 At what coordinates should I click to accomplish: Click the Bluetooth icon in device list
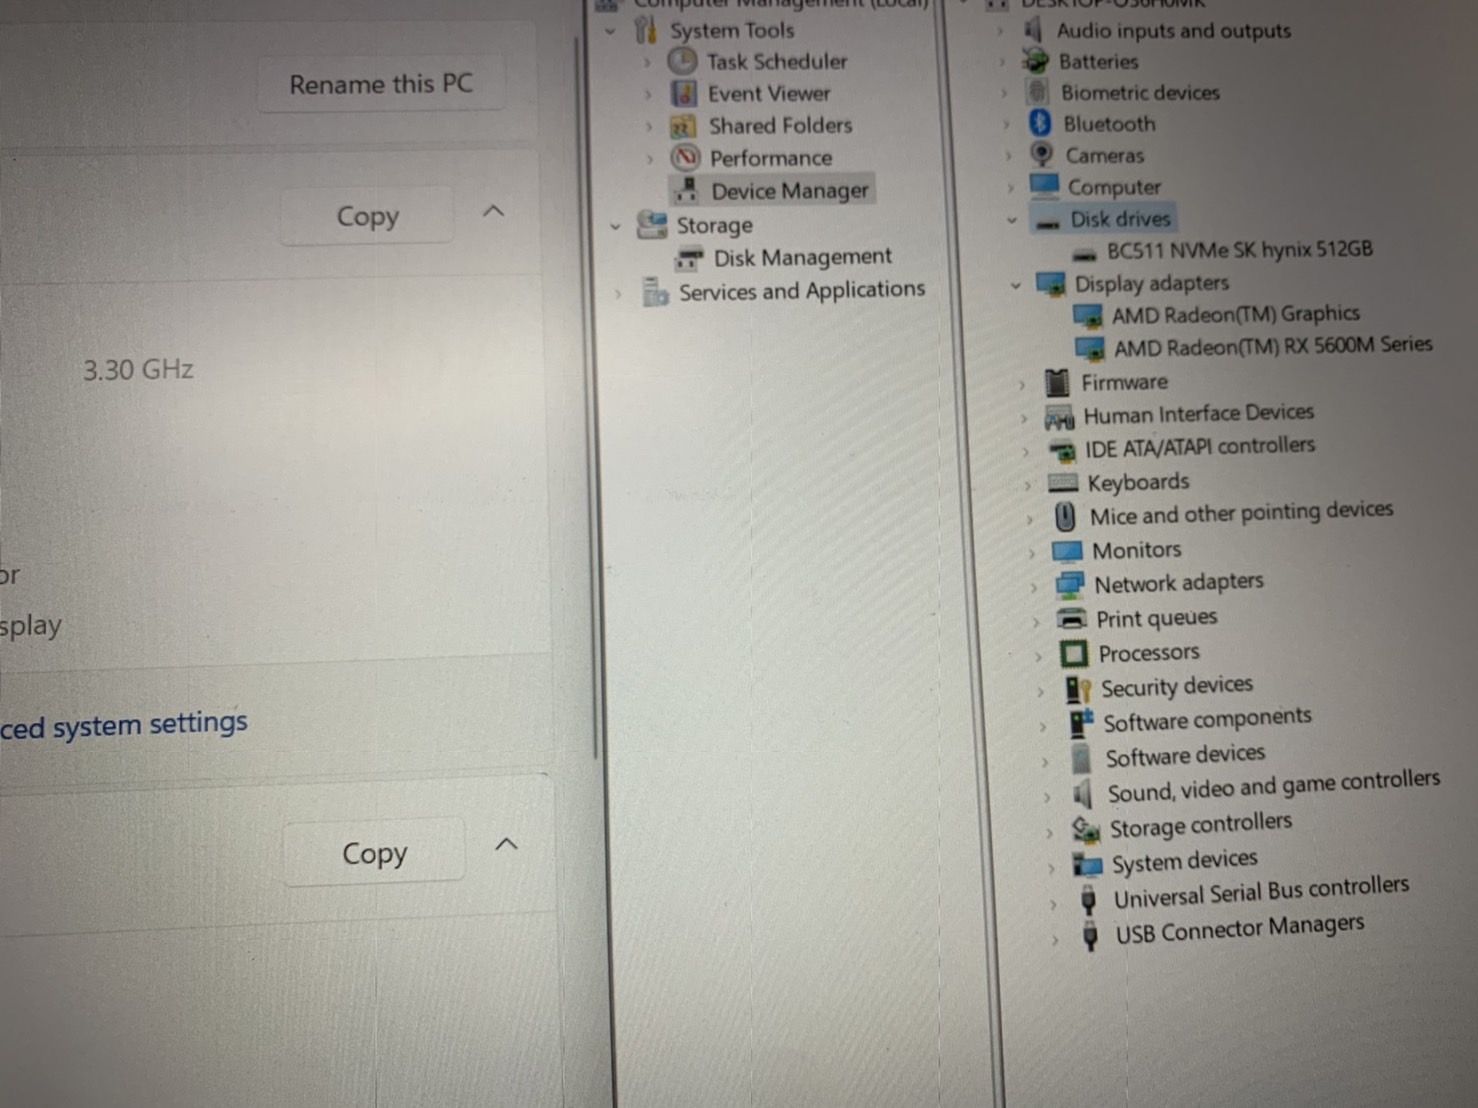[1039, 123]
